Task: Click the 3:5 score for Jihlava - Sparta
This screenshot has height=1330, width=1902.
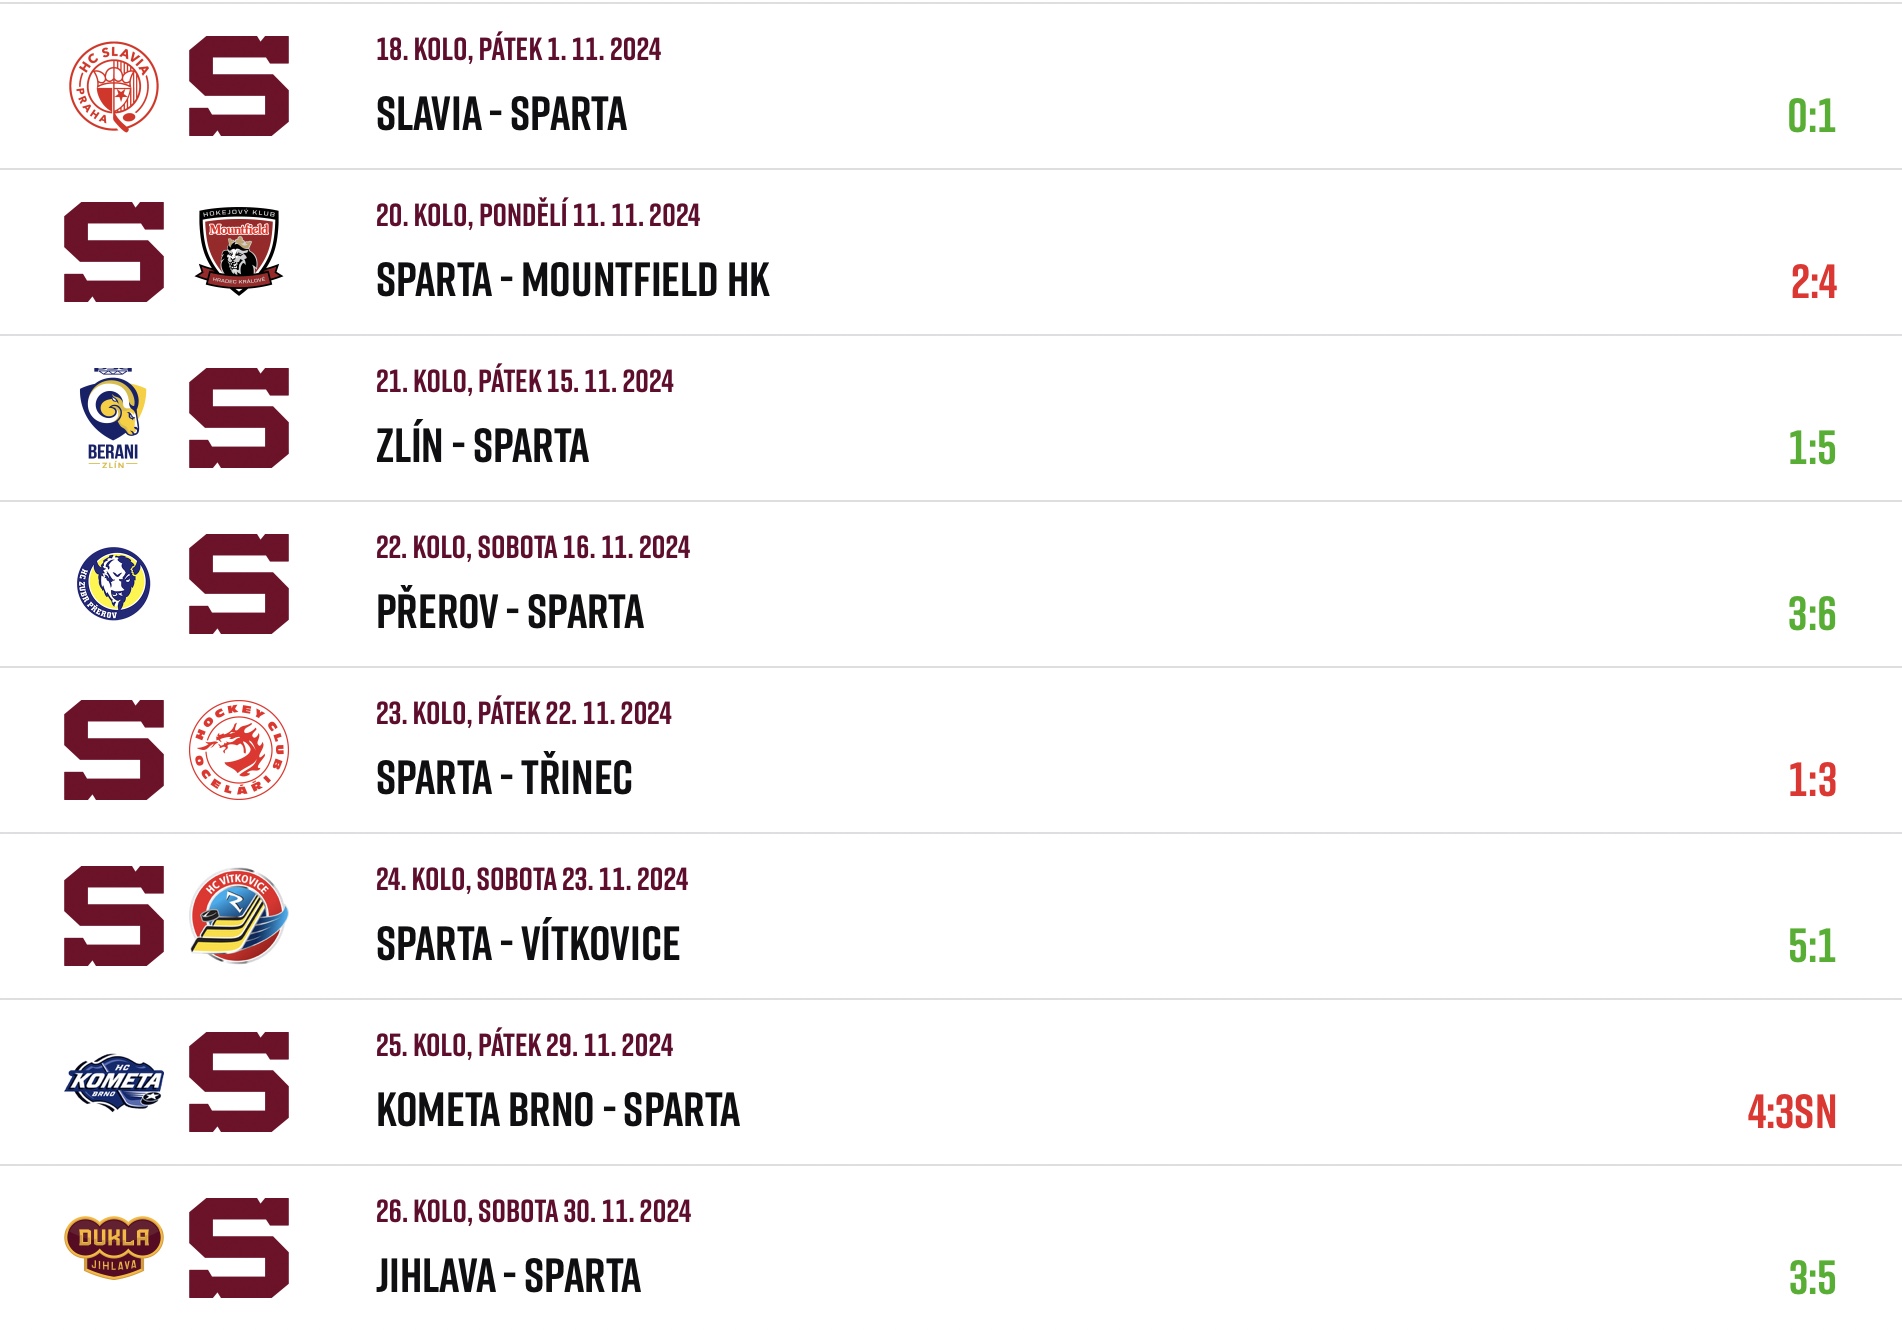Action: point(1812,1278)
